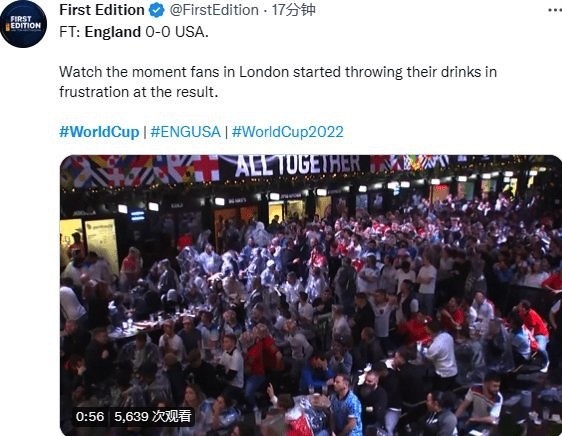Click the ALL TOGETHER banner in video
Screen dimensions: 562x436
coord(297,166)
